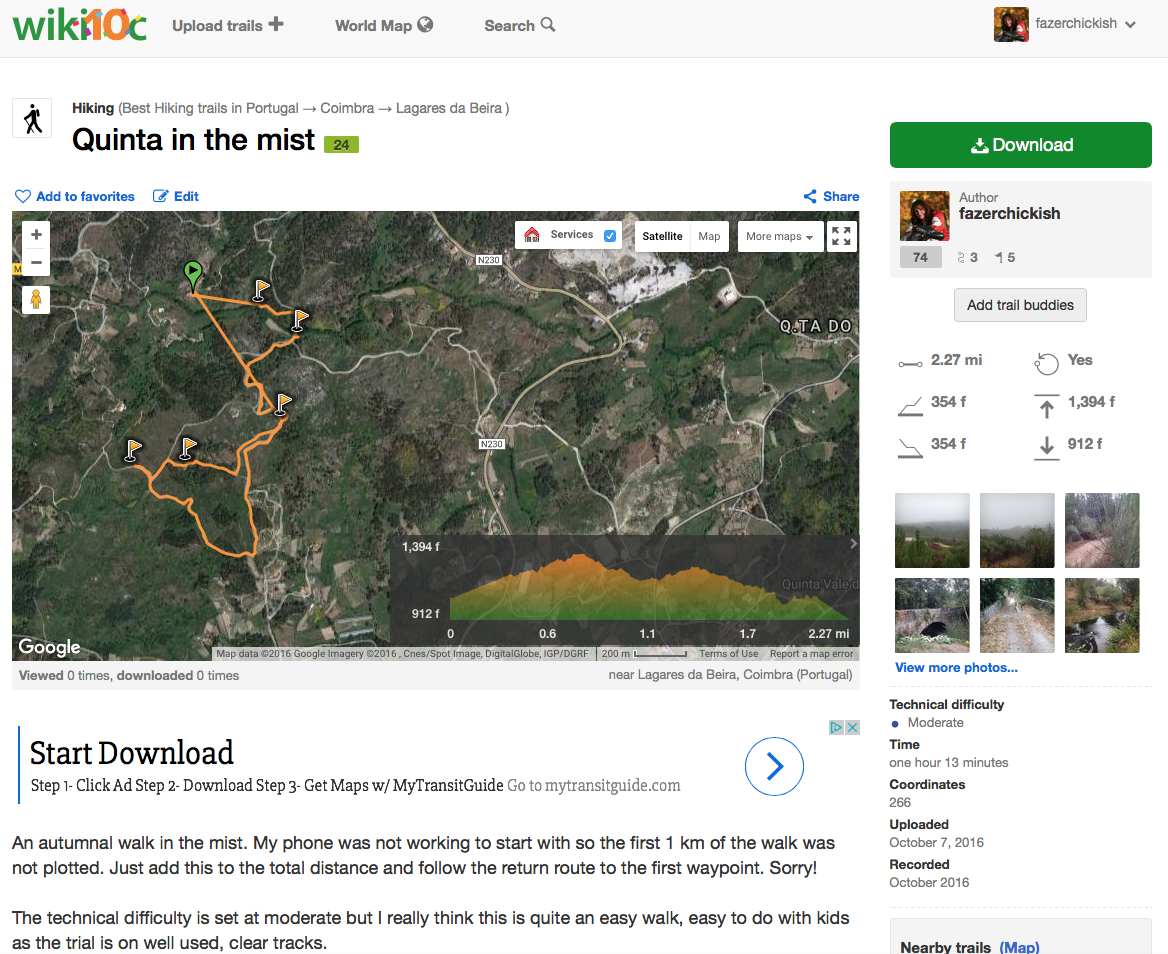Click the max elevation 1,394 f icon
The height and width of the screenshot is (954, 1168).
pos(1047,406)
